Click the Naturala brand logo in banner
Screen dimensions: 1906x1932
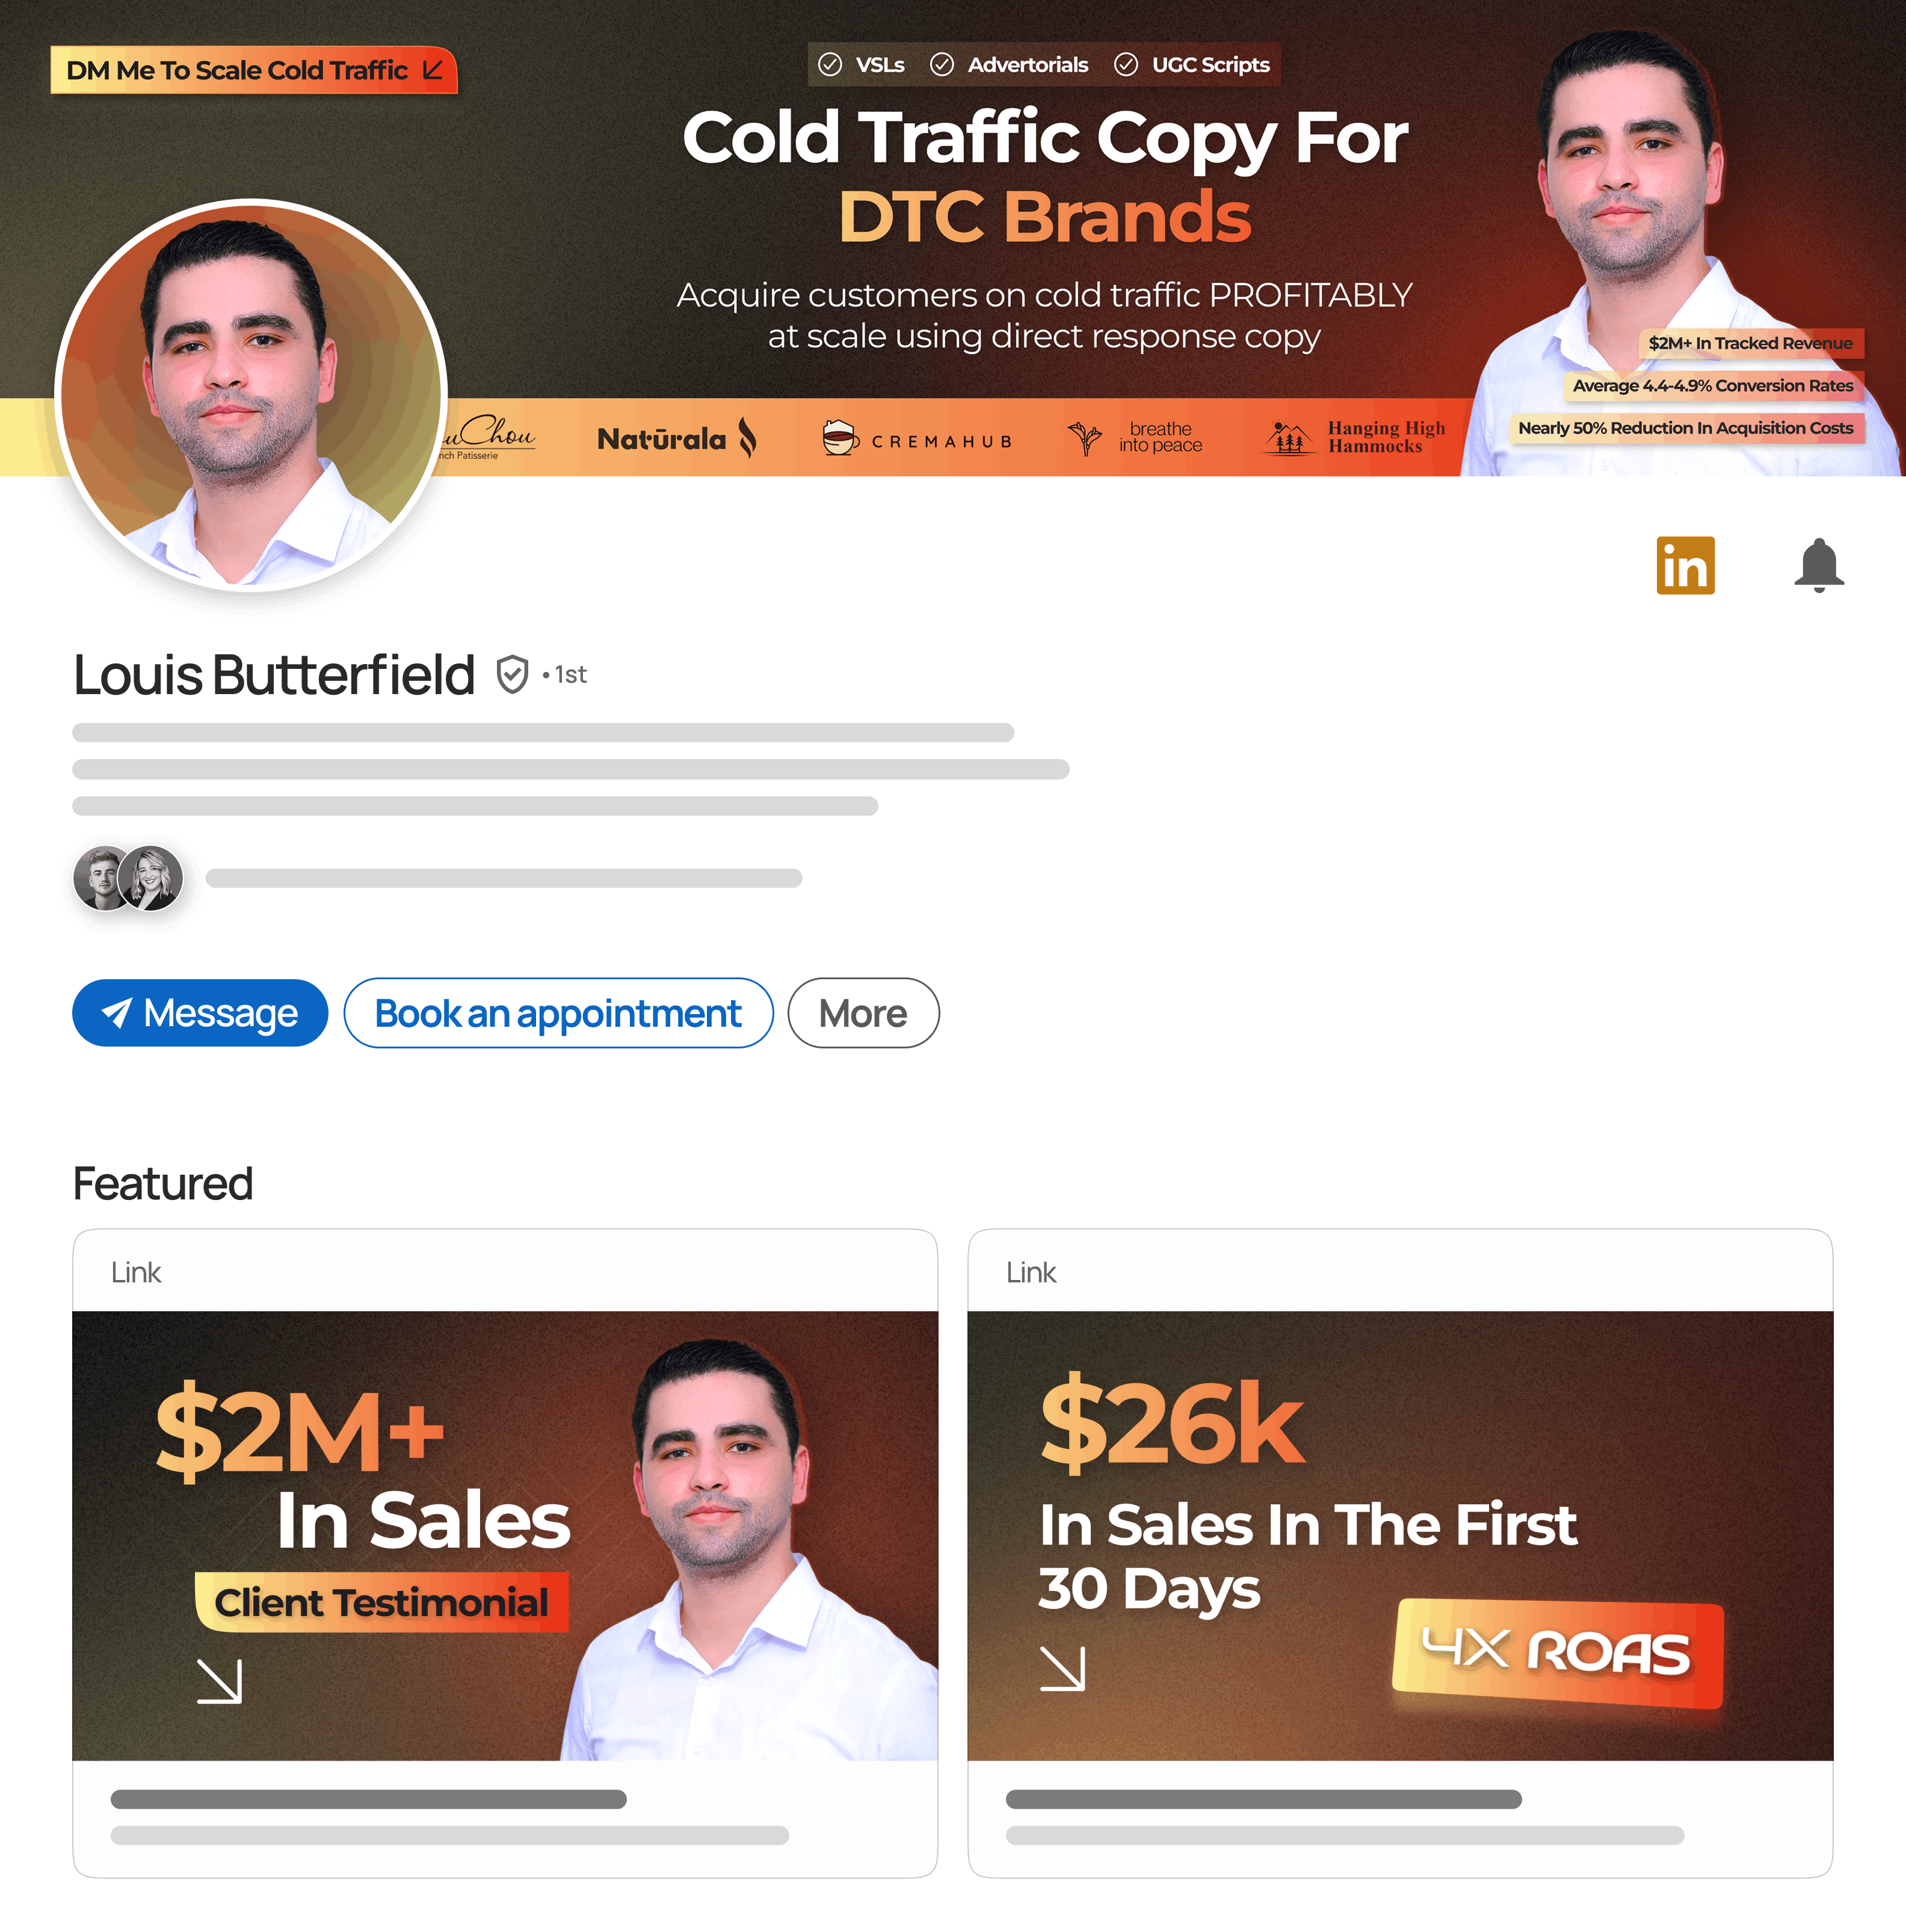click(677, 438)
